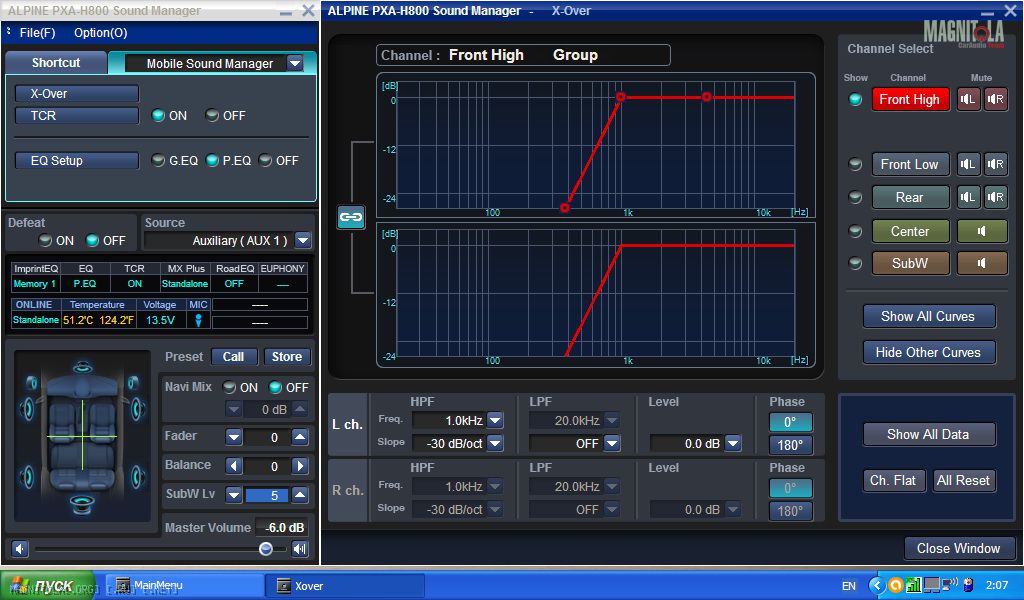Click the LPF point on upper graph

point(707,97)
